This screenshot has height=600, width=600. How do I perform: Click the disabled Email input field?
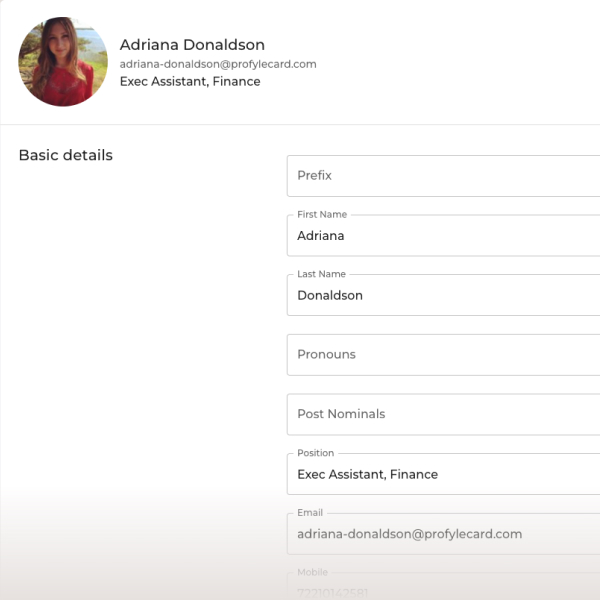click(x=443, y=534)
